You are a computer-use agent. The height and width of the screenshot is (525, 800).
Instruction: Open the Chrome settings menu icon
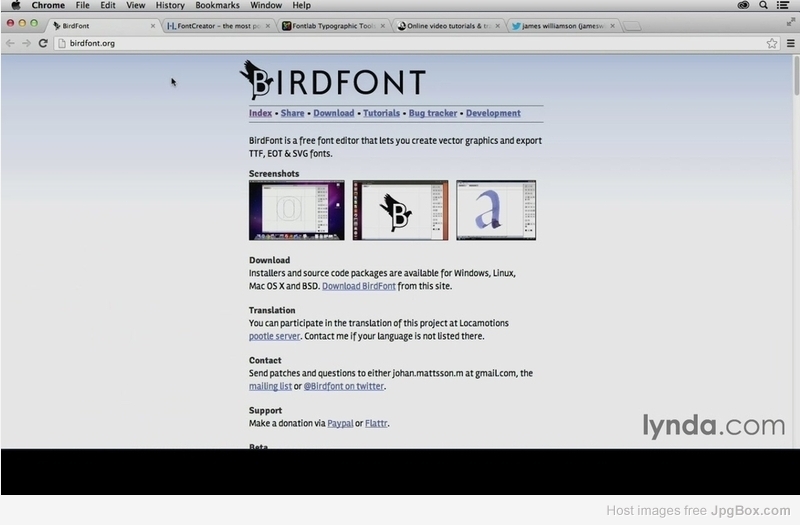point(789,43)
